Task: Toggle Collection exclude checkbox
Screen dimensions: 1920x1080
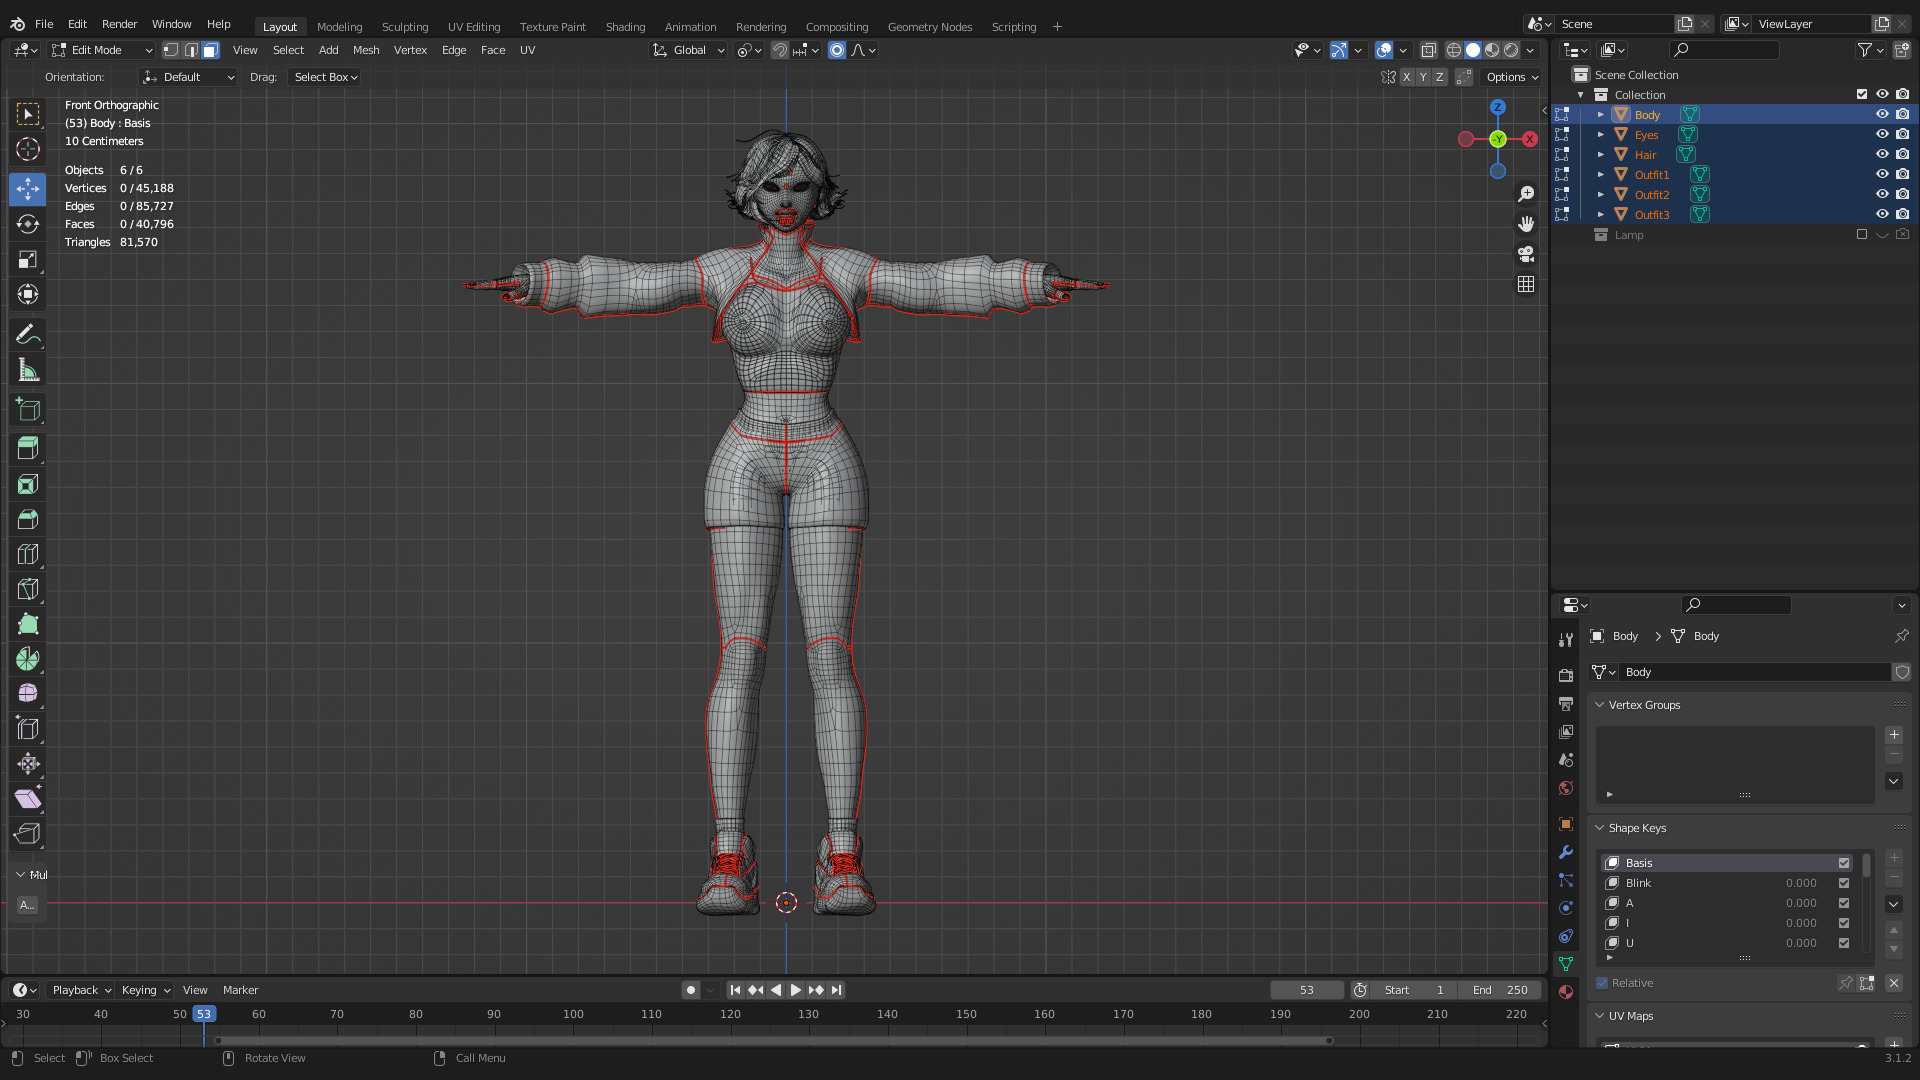Action: [x=1862, y=94]
